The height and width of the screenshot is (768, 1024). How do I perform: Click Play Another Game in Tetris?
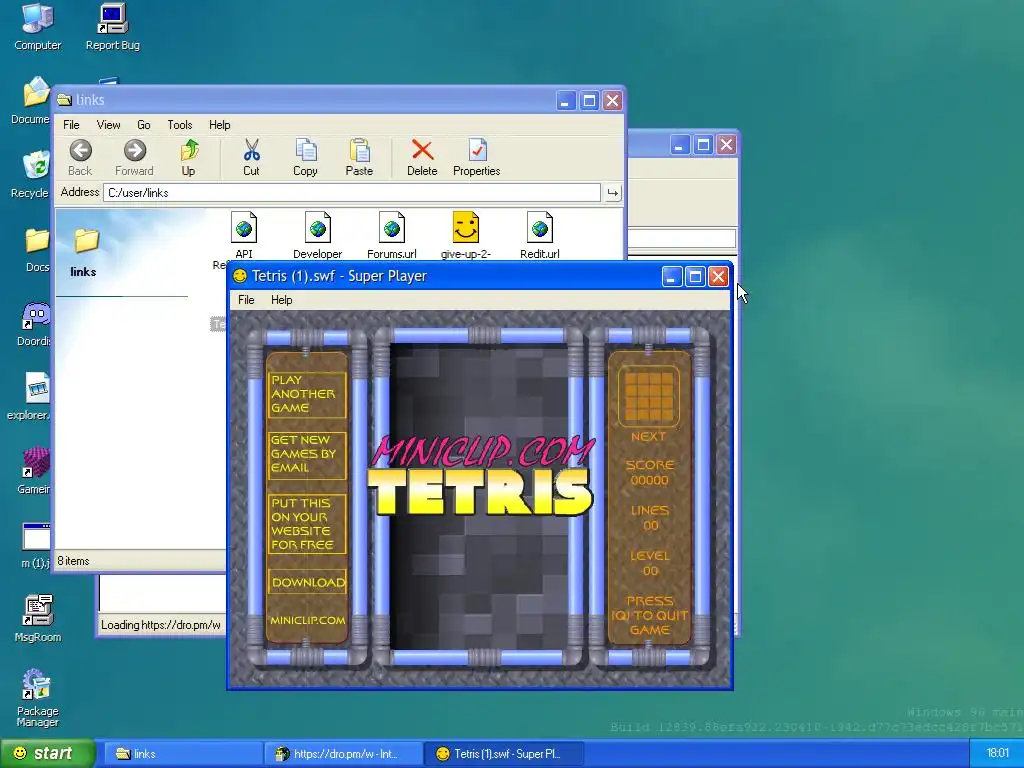click(306, 394)
